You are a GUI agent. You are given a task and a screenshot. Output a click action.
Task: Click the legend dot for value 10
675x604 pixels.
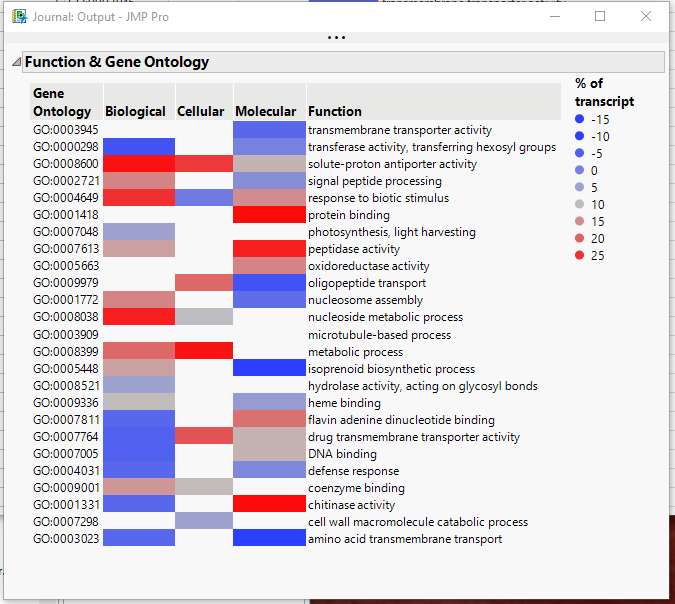click(580, 204)
